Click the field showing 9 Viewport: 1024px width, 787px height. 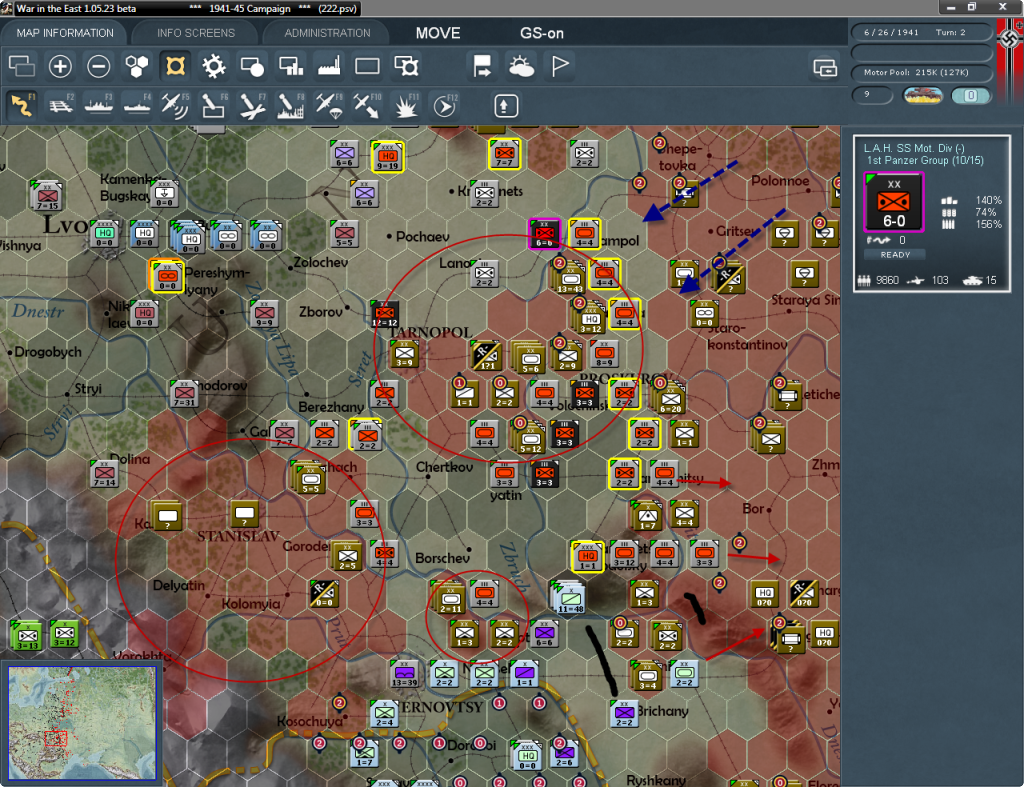coord(872,95)
